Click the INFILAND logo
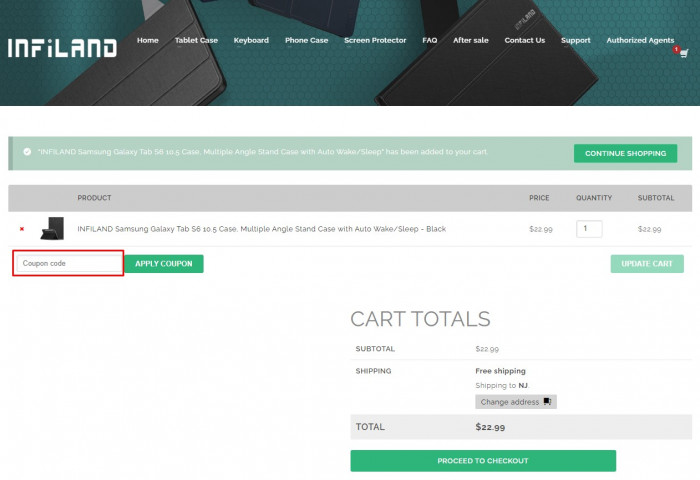The height and width of the screenshot is (480, 700). pyautogui.click(x=62, y=48)
